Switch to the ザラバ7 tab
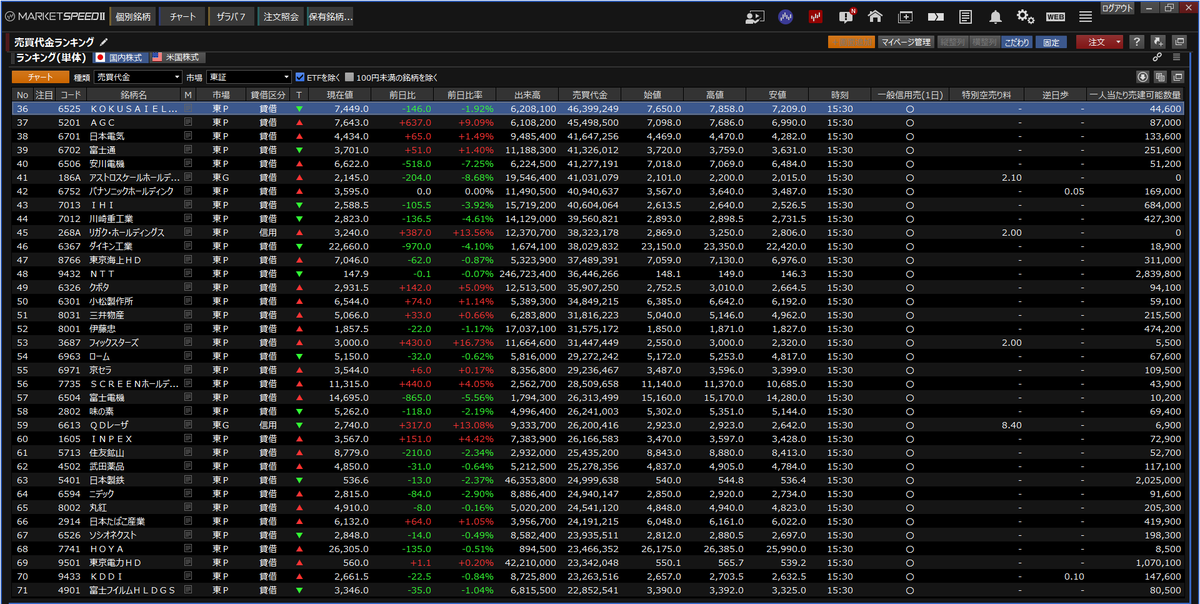Screen dimensions: 1200x604 (231, 17)
